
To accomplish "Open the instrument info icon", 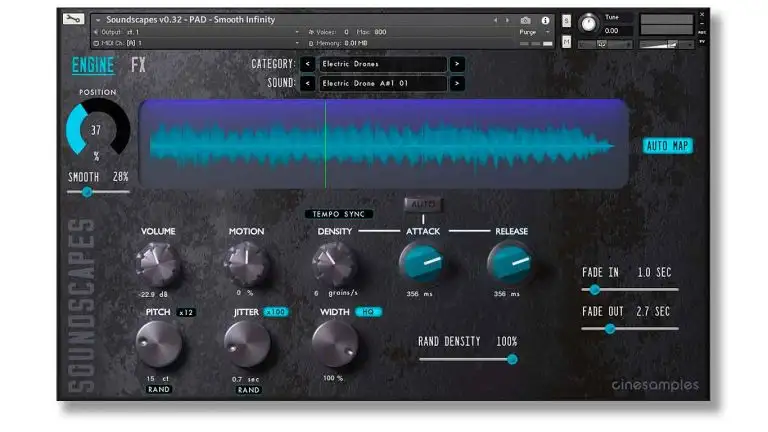I will coord(545,20).
